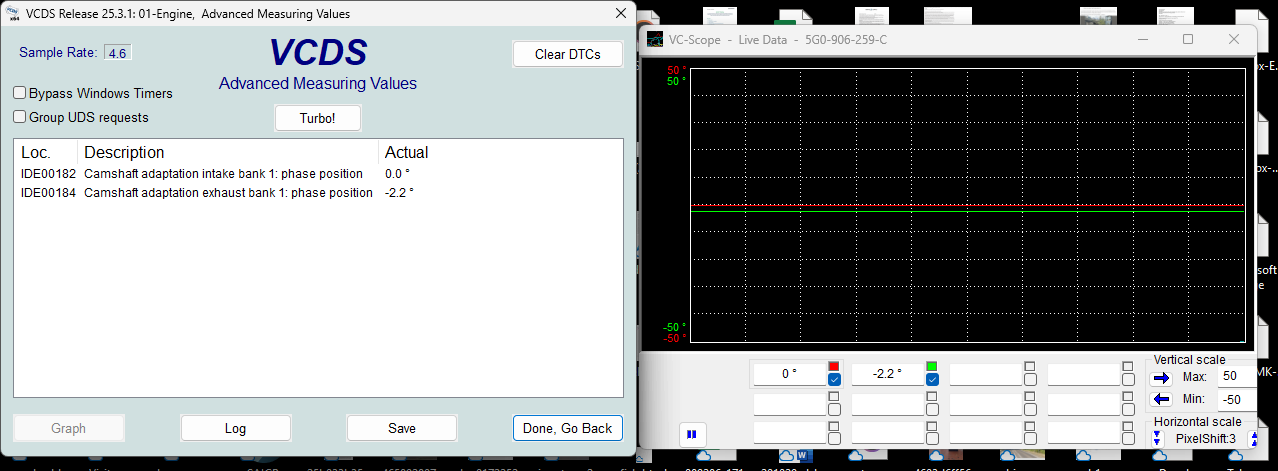1278x471 pixels.
Task: Click the left arrow beside Min
Action: tap(1160, 399)
